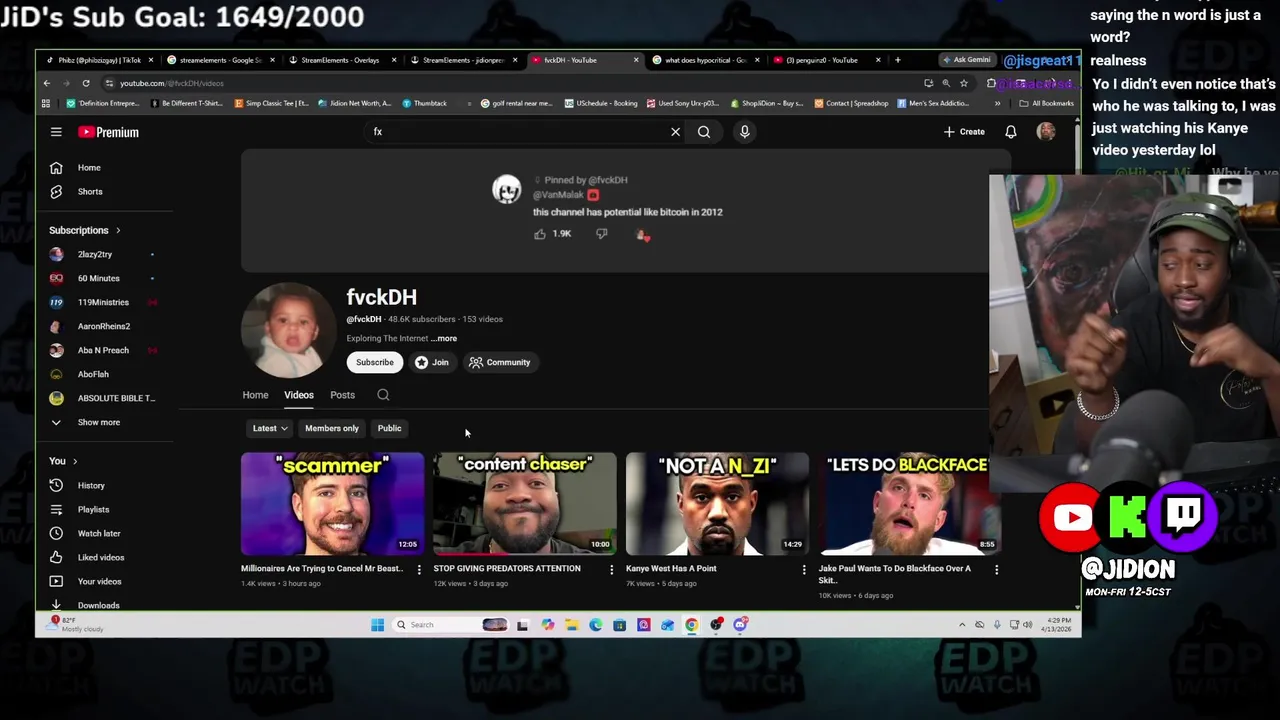Switch to Phibz TikTok browser tab
The height and width of the screenshot is (720, 1280).
click(97, 60)
